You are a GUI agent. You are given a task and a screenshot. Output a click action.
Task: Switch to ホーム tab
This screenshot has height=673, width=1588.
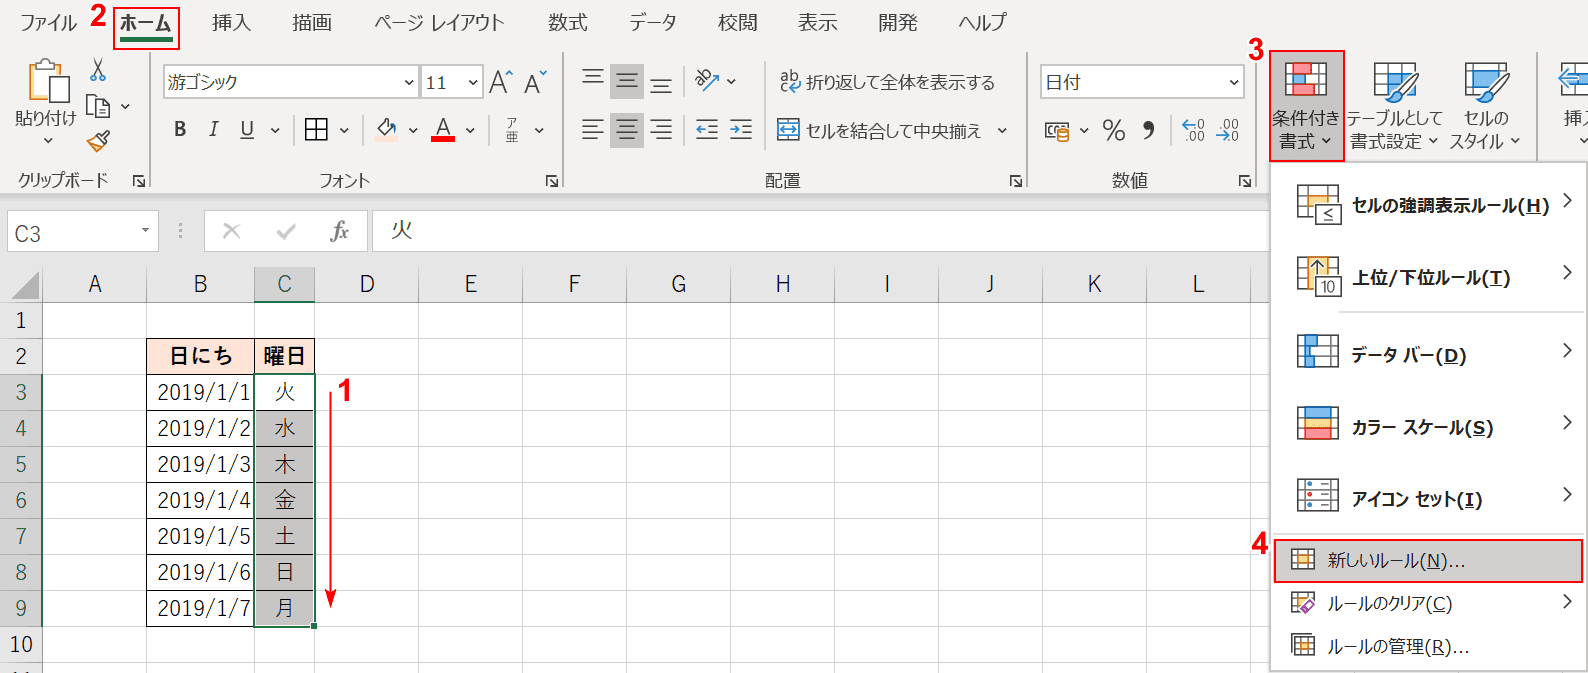[x=145, y=23]
